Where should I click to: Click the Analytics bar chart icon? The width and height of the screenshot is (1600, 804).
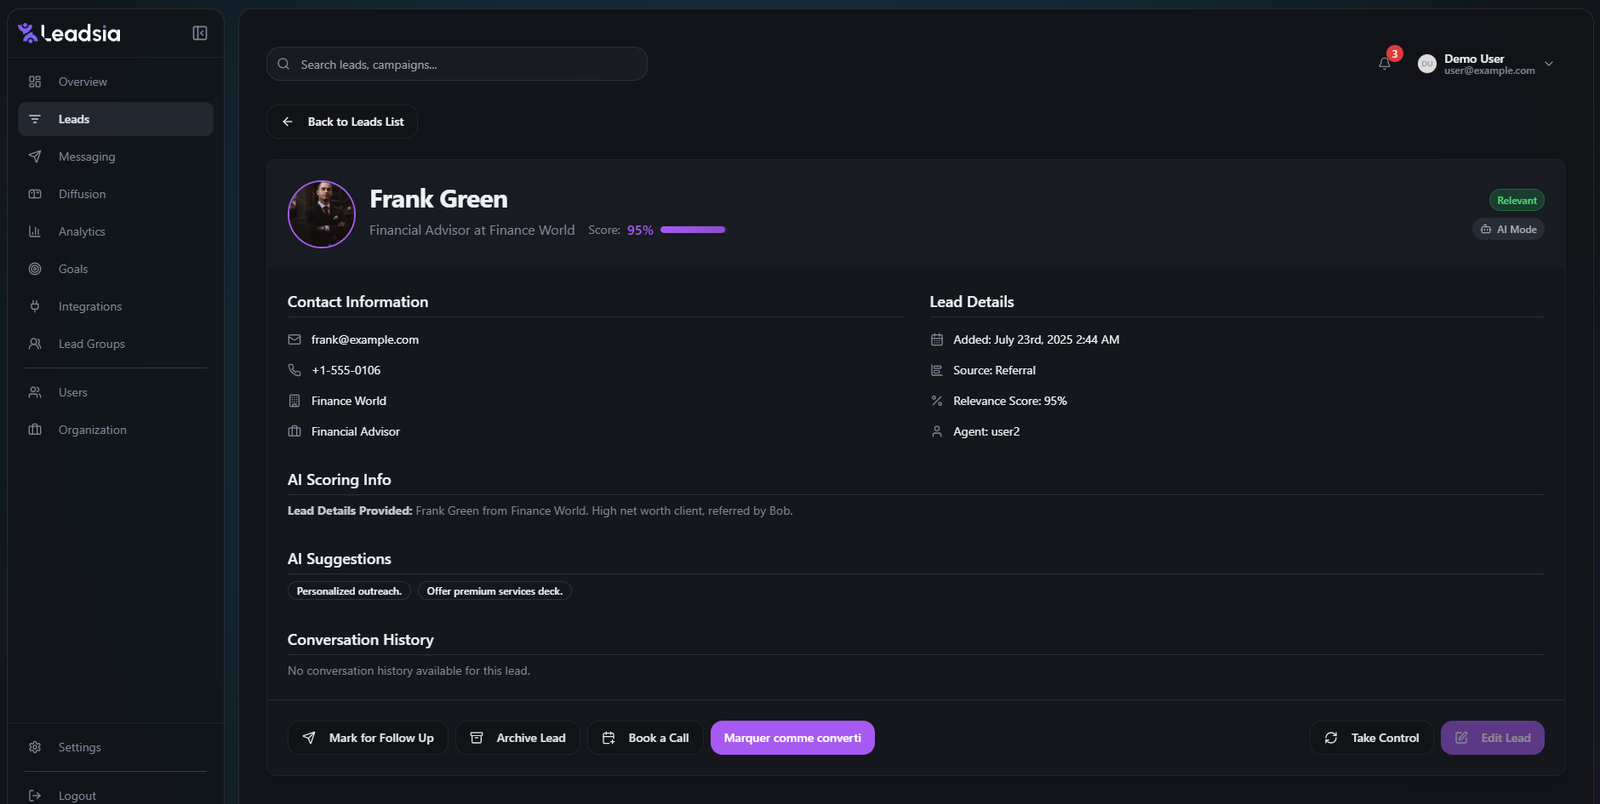tap(35, 232)
